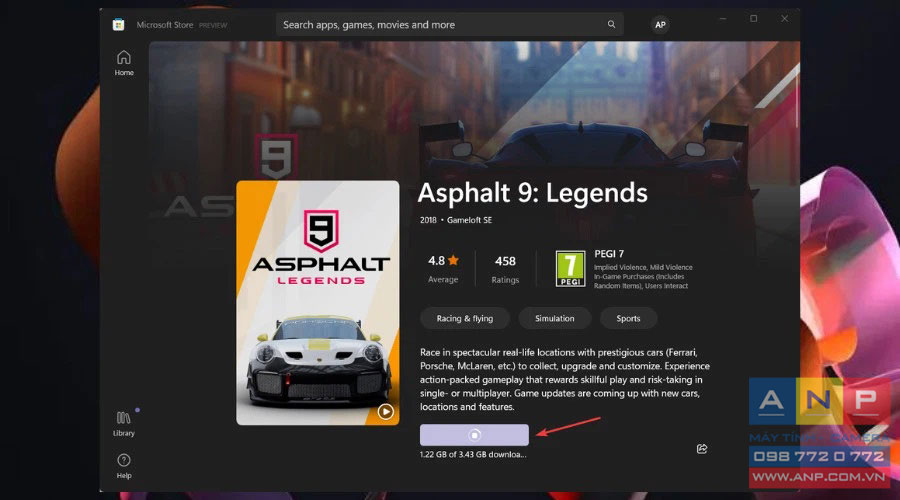Image resolution: width=900 pixels, height=500 pixels.
Task: Pause the download progress button
Action: 474,435
